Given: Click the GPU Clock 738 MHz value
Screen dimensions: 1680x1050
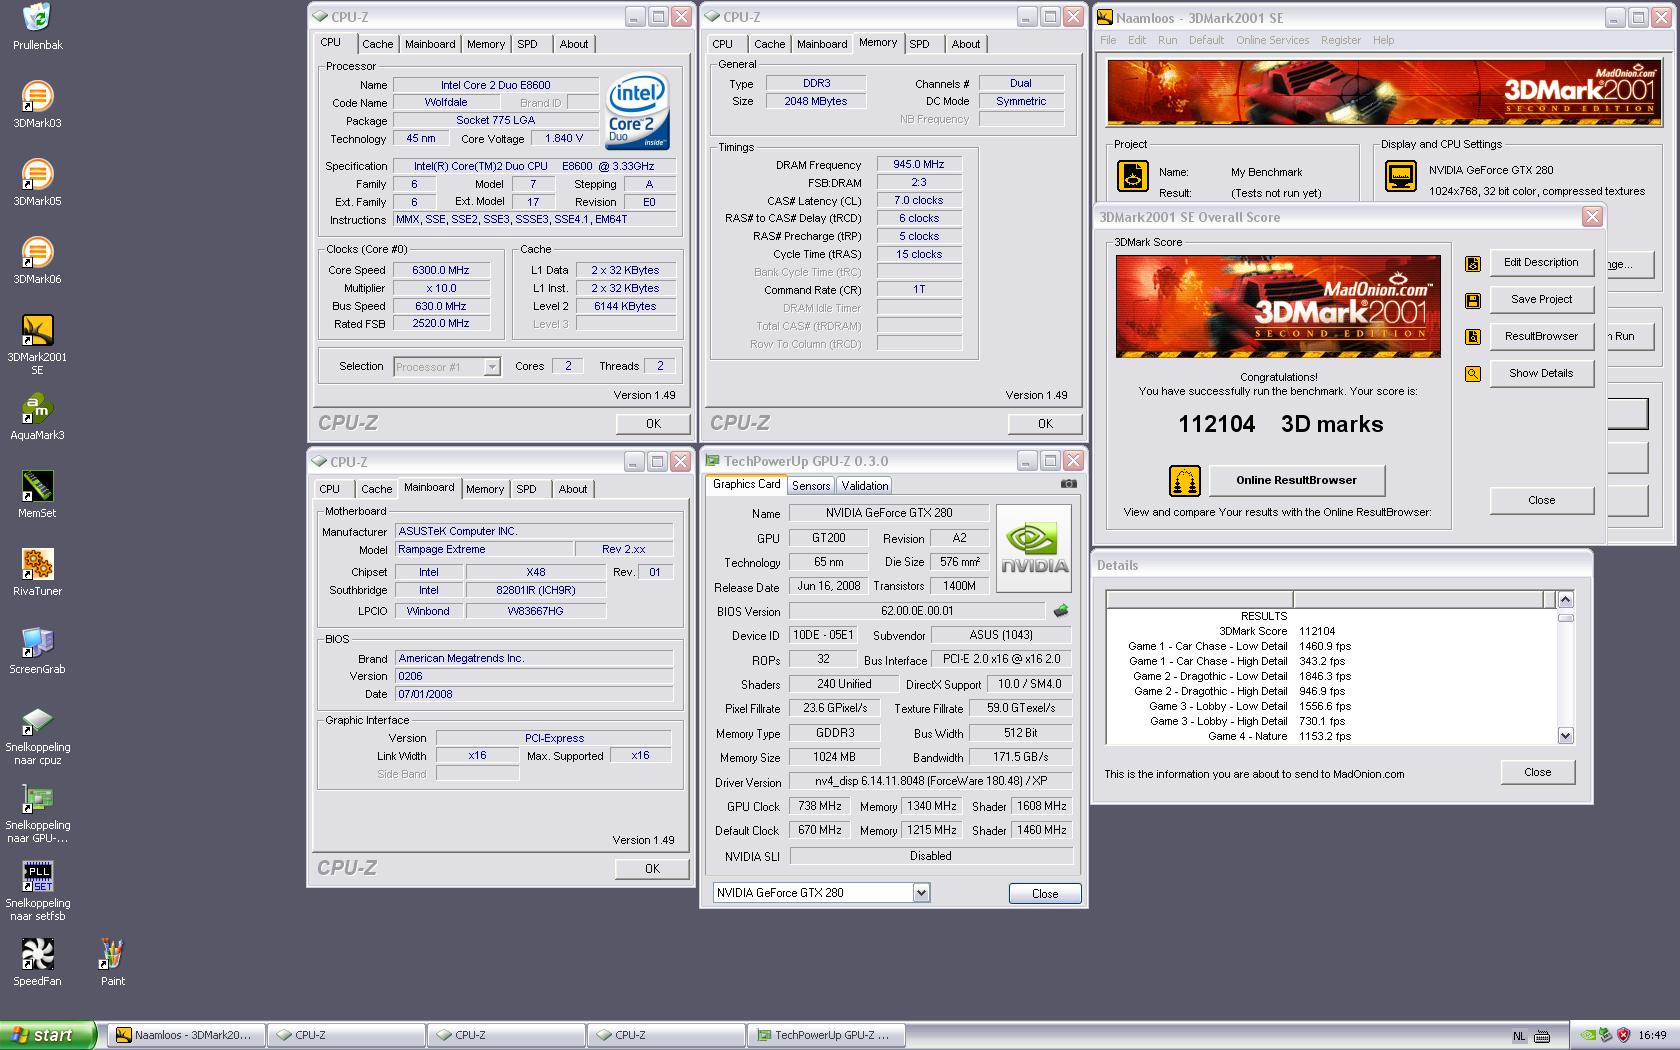Looking at the screenshot, I should [819, 806].
